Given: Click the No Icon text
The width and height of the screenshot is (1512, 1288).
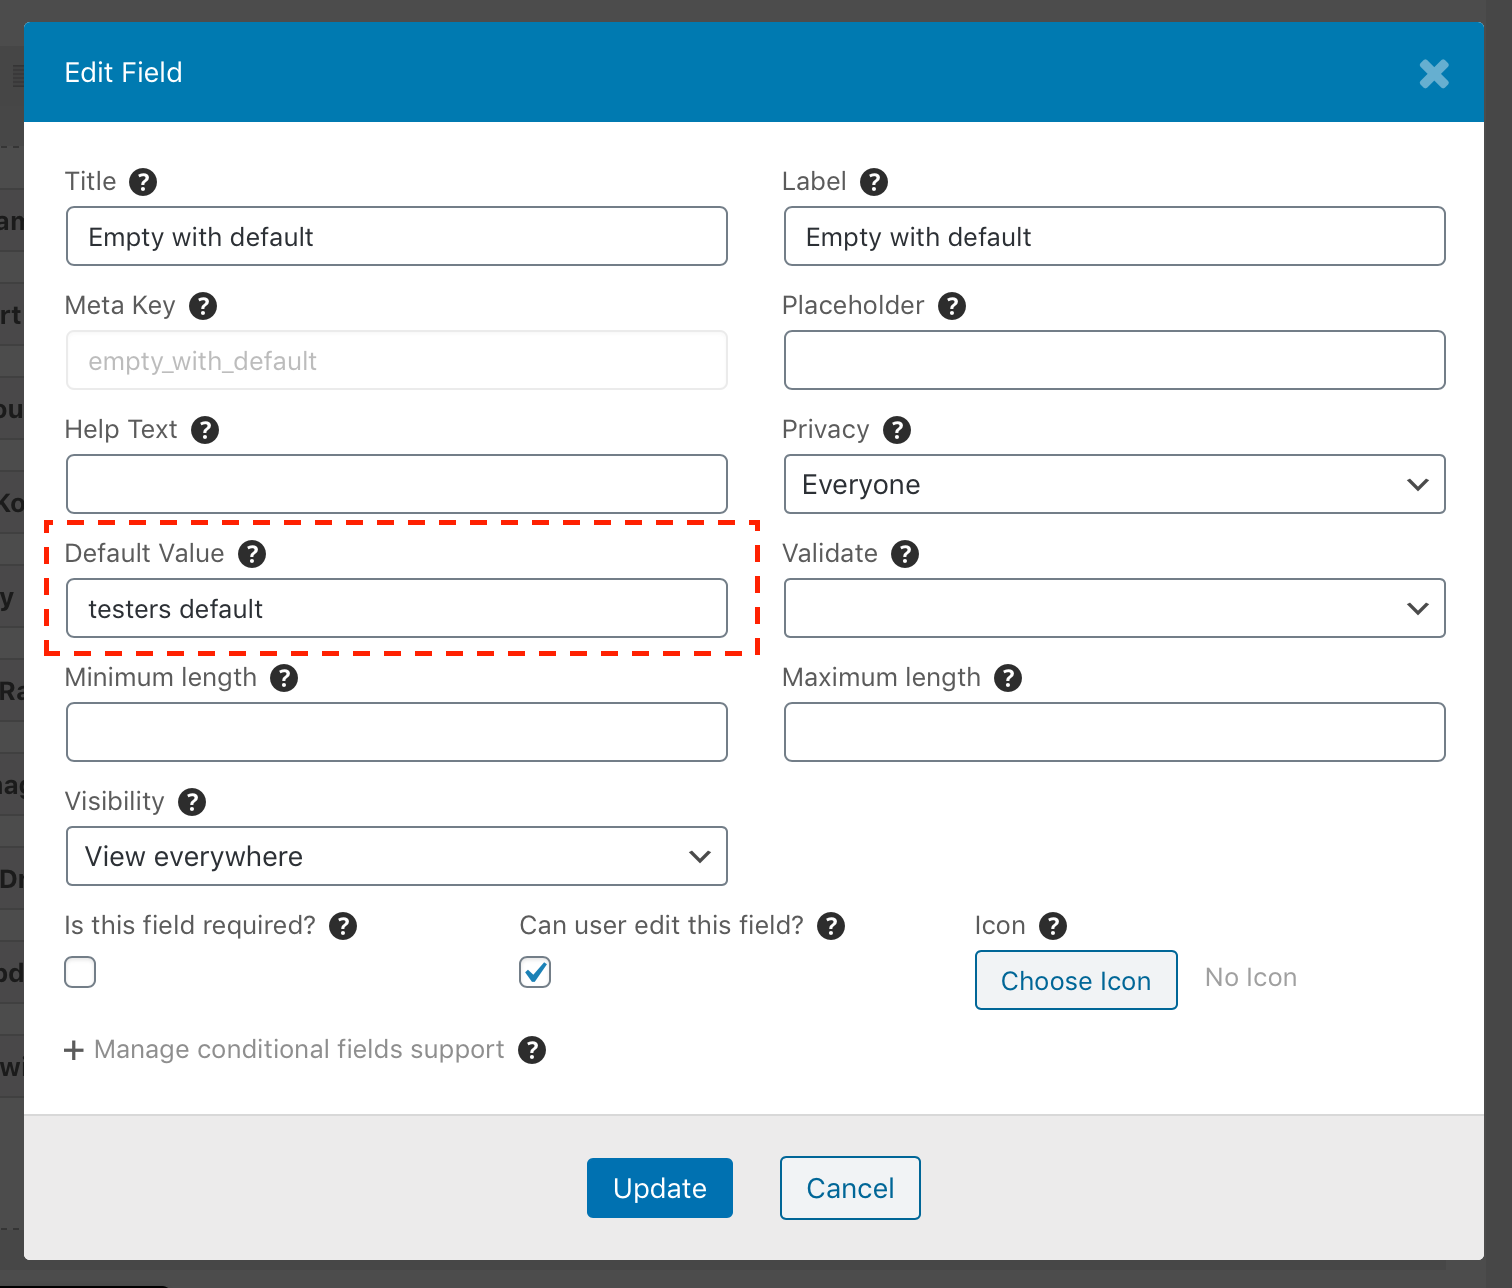Looking at the screenshot, I should pyautogui.click(x=1251, y=978).
